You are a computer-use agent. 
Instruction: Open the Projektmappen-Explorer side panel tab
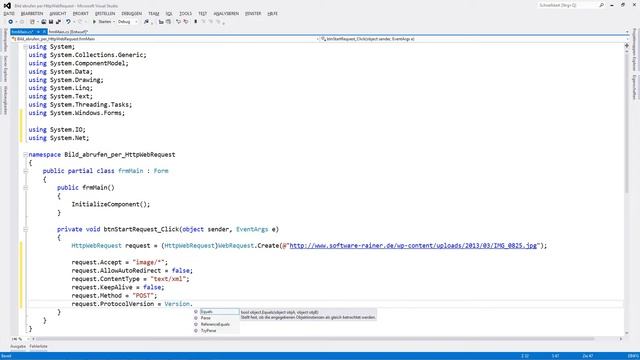(x=635, y=49)
